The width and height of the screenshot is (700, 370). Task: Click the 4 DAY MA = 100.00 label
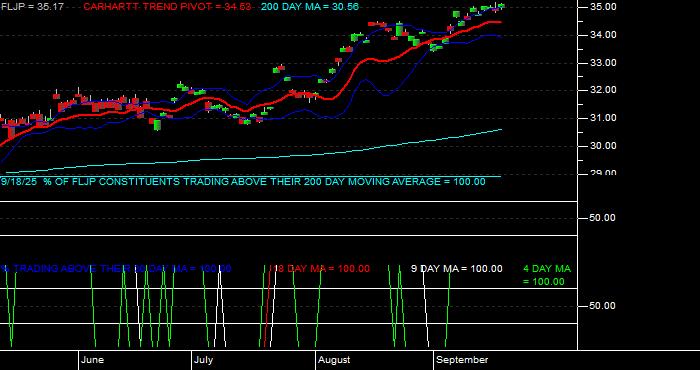coord(547,275)
